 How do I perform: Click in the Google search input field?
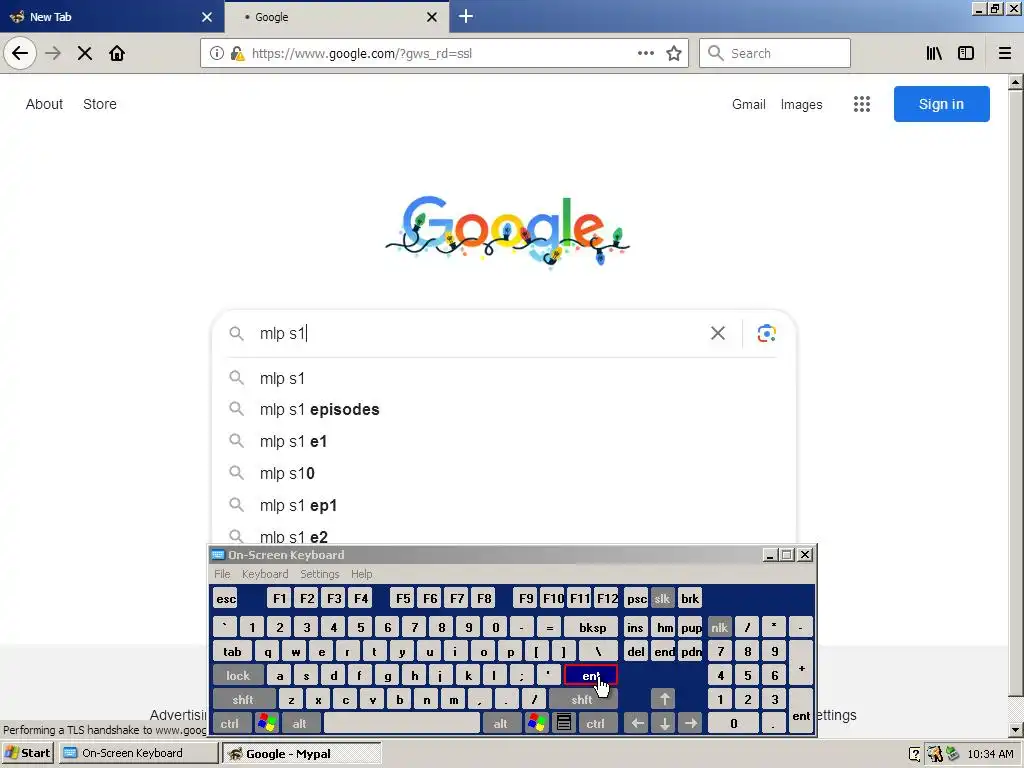[x=480, y=333]
